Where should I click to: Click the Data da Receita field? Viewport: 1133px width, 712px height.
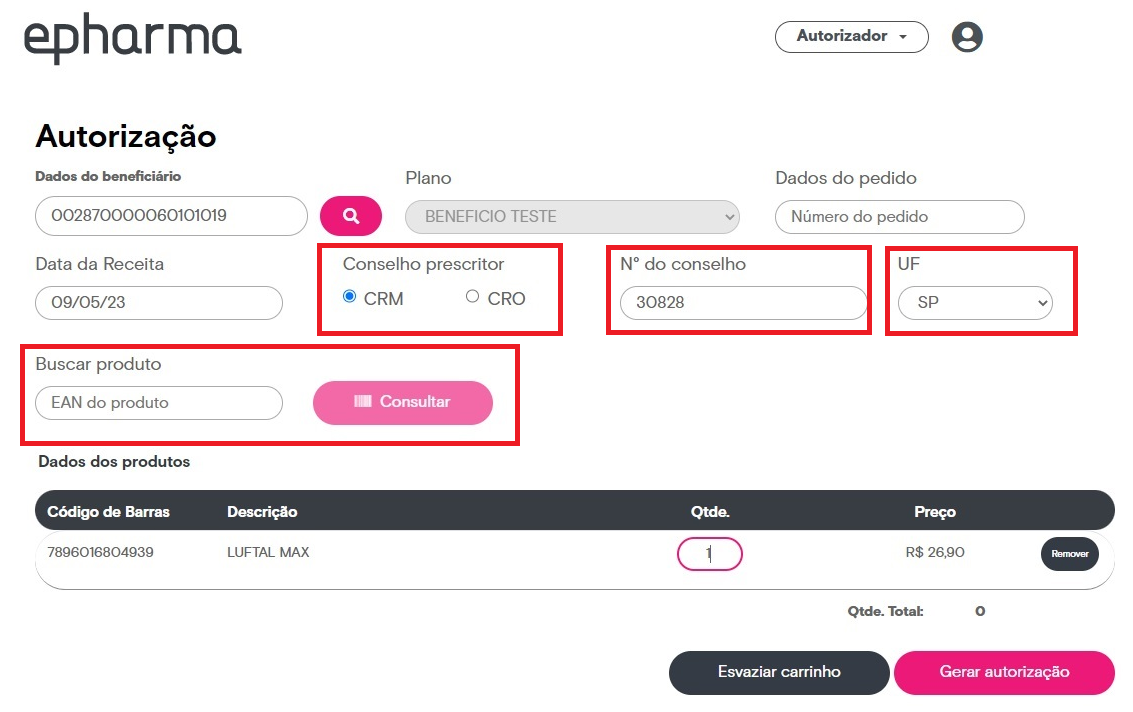(x=159, y=303)
